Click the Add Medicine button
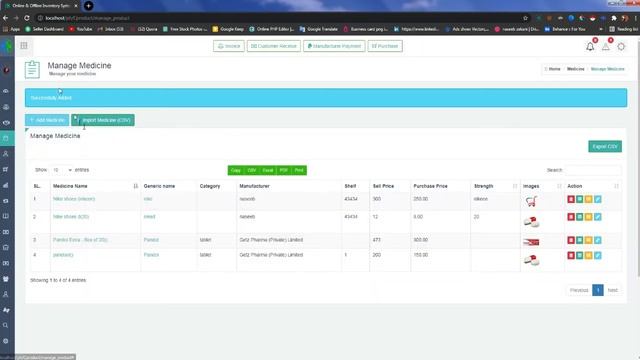640x360 pixels. coord(47,120)
